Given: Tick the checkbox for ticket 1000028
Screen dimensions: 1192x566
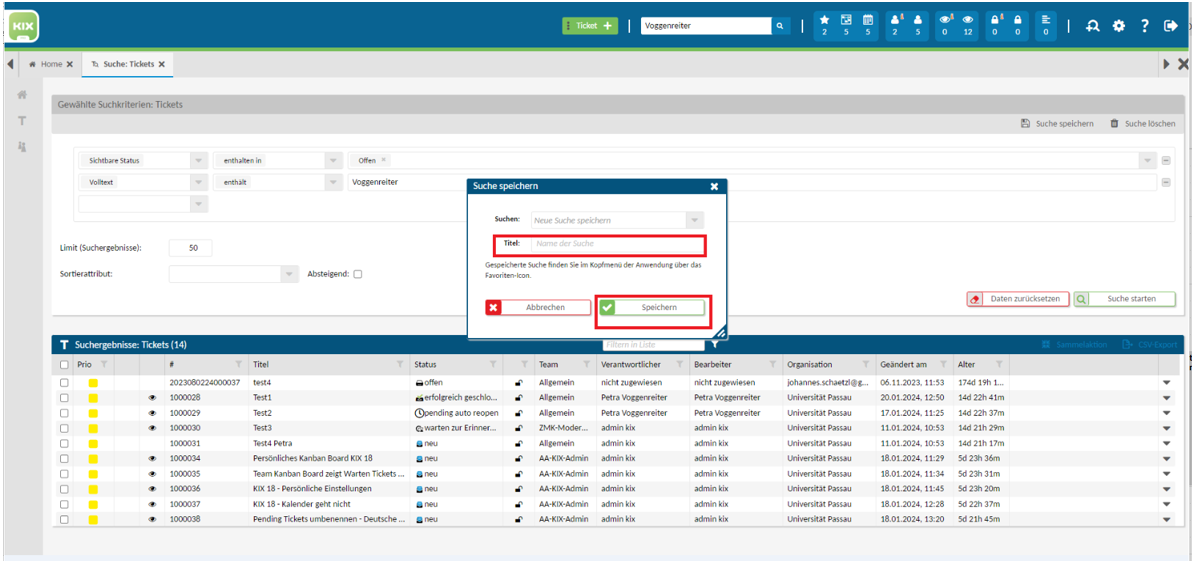Looking at the screenshot, I should pos(65,397).
